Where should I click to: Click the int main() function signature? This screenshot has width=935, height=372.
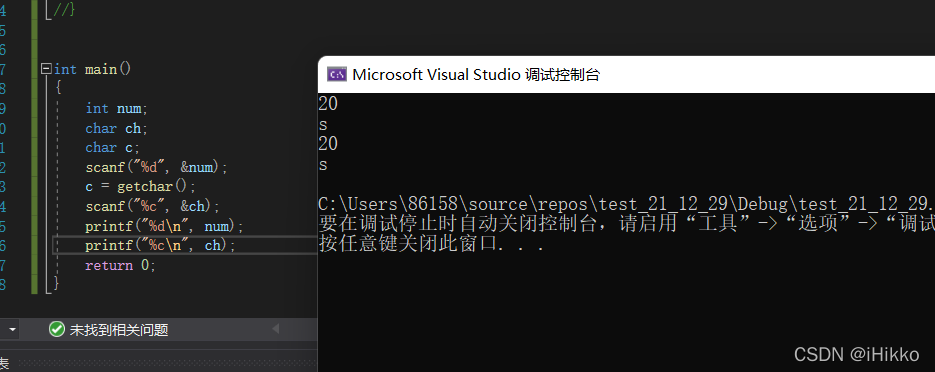pyautogui.click(x=92, y=69)
